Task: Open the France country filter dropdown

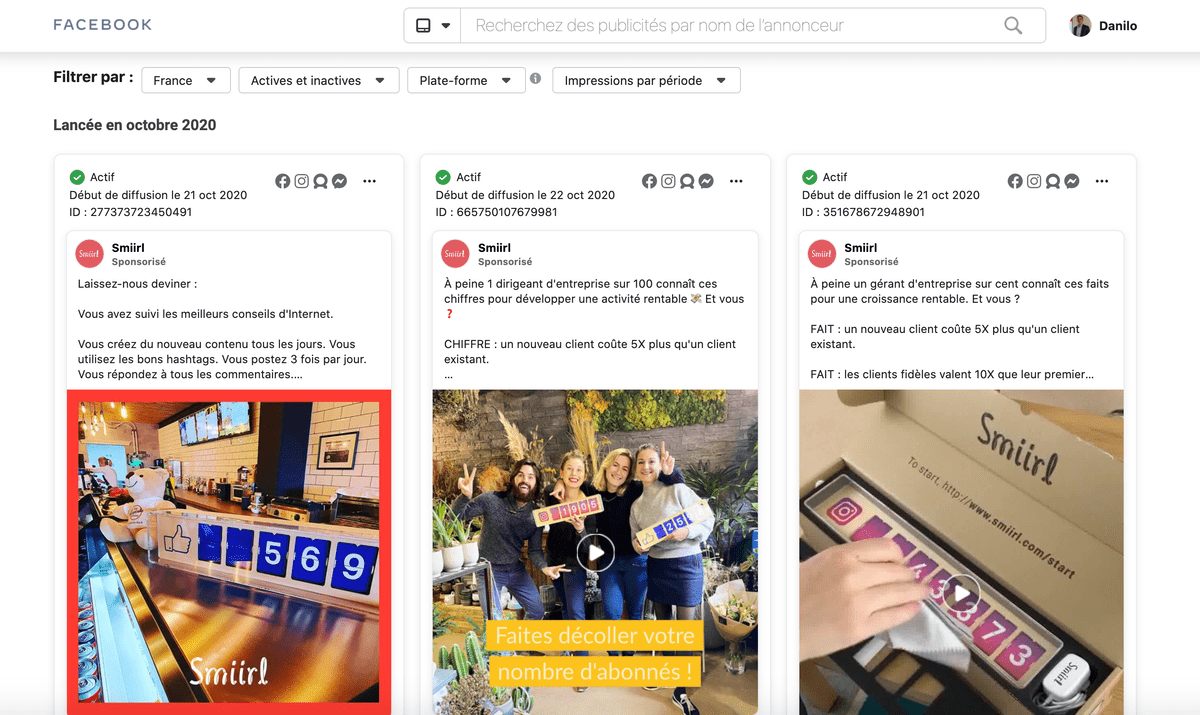Action: pyautogui.click(x=186, y=80)
